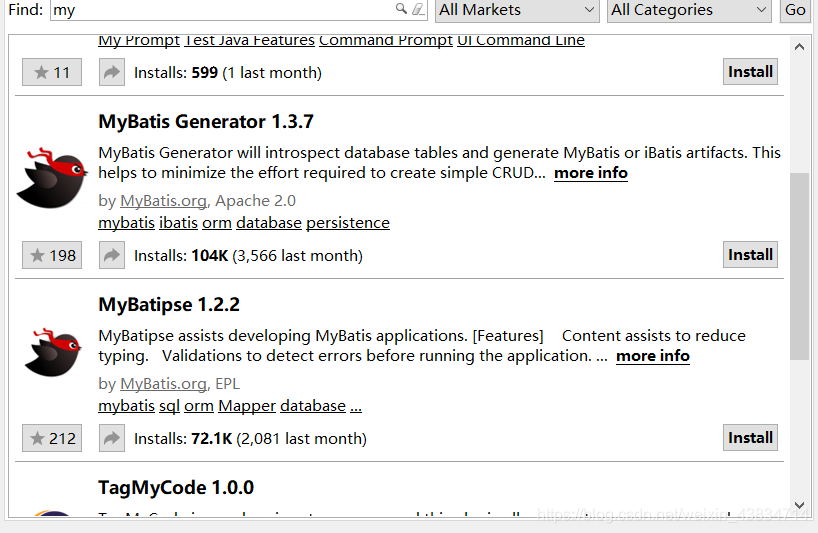Star MyBatis Generator with 198 favorites
The image size is (818, 533).
pyautogui.click(x=52, y=255)
